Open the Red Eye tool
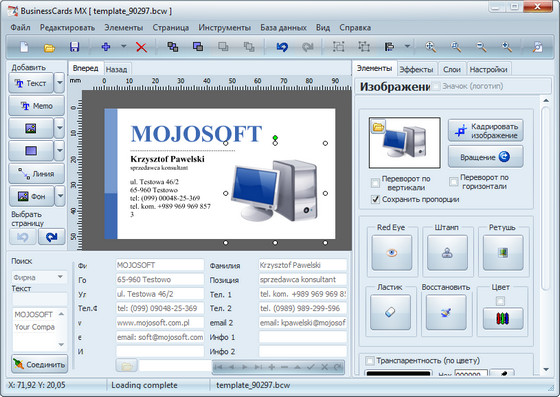This screenshot has height=397, width=560. [392, 252]
